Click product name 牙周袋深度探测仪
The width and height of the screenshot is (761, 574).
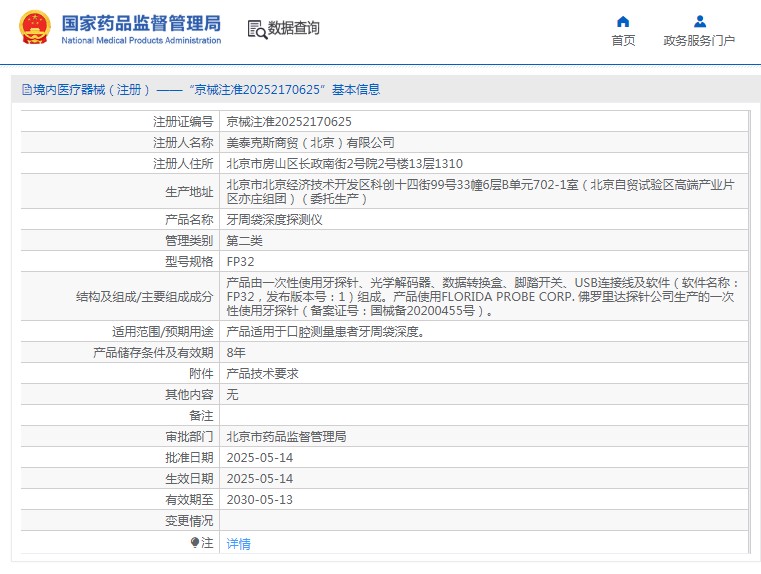point(274,219)
